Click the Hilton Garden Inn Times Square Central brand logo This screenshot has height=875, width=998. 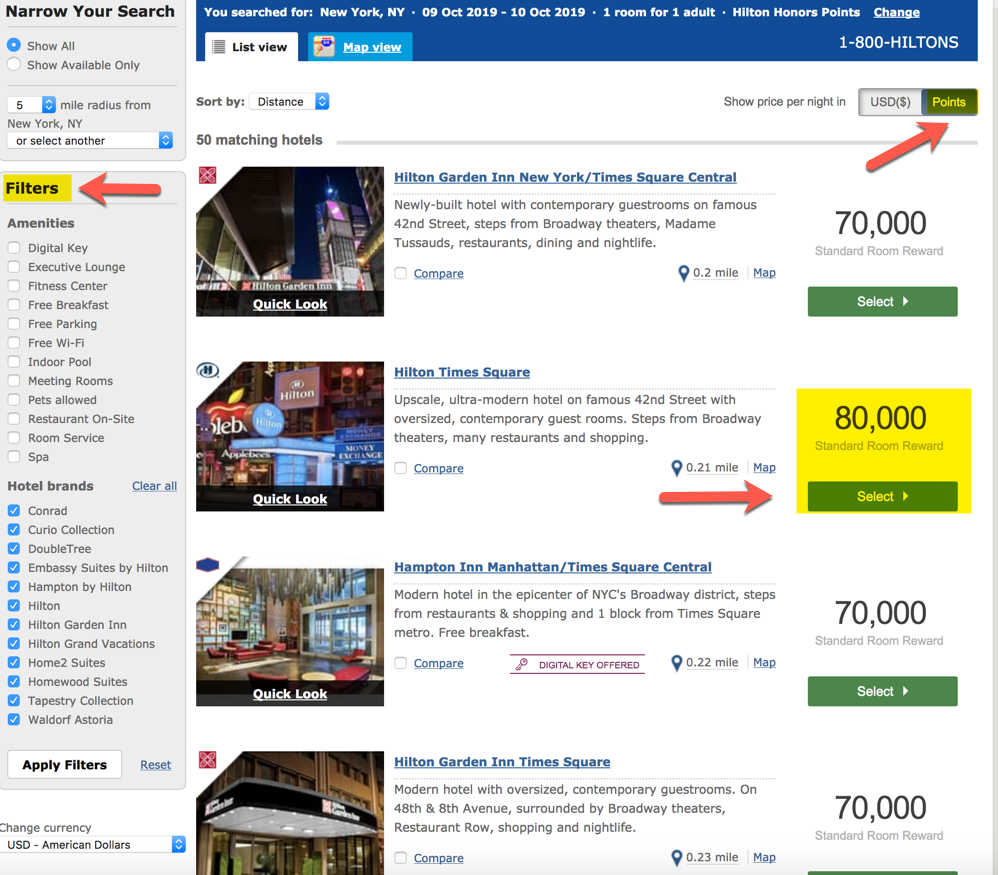pyautogui.click(x=207, y=175)
